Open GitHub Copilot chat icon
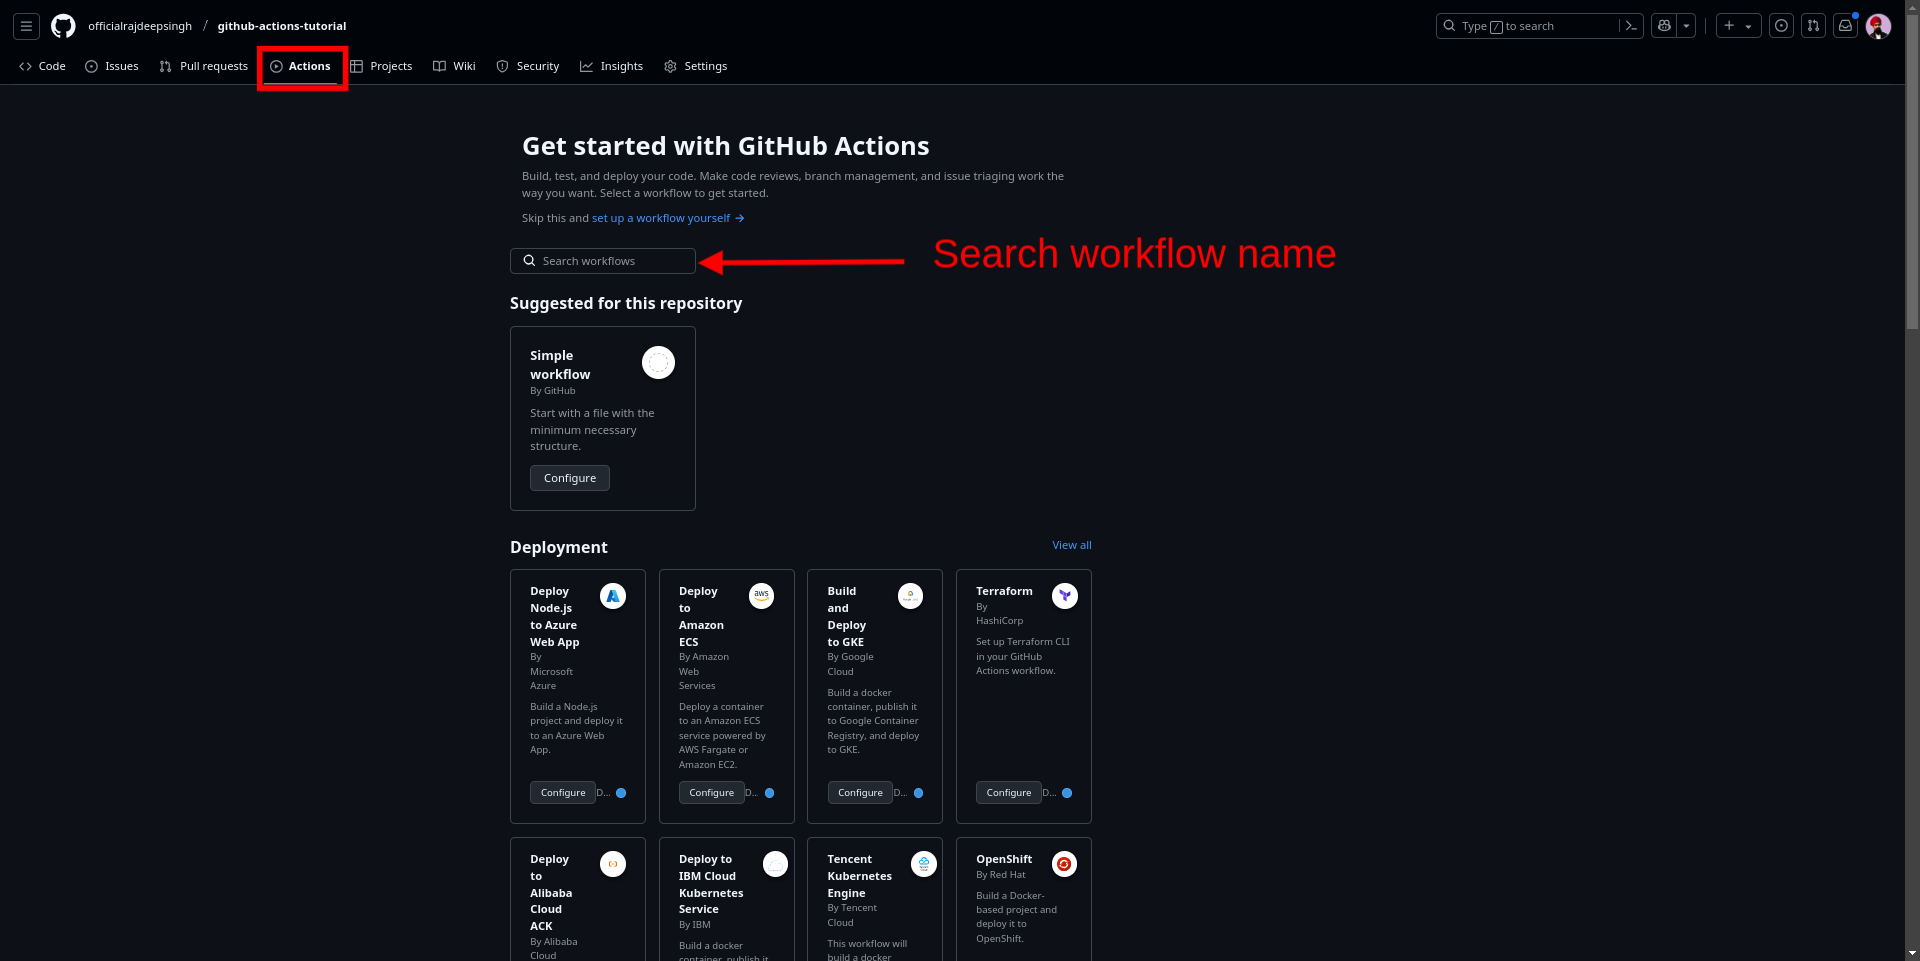Viewport: 1920px width, 961px height. click(x=1664, y=26)
